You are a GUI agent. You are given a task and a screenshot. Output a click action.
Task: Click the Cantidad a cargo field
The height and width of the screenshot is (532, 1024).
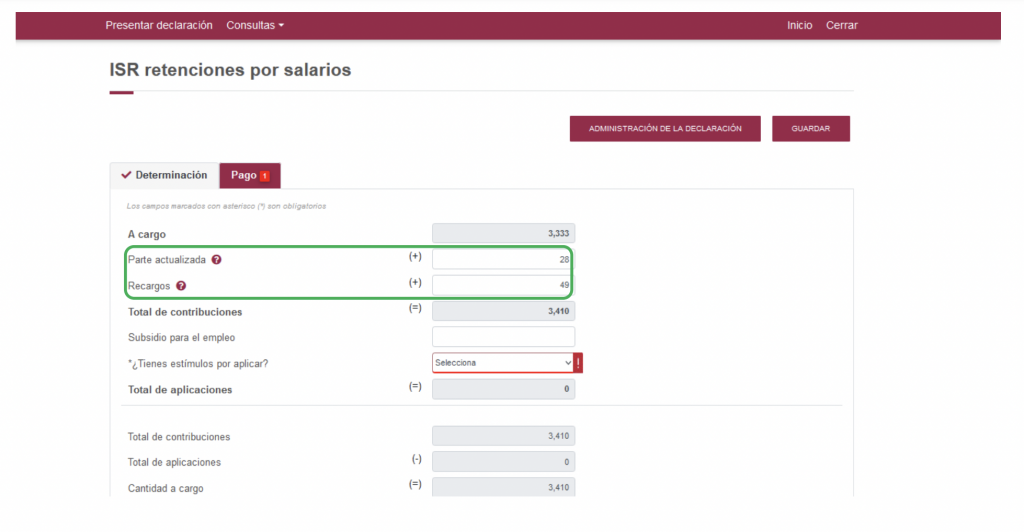coord(503,488)
